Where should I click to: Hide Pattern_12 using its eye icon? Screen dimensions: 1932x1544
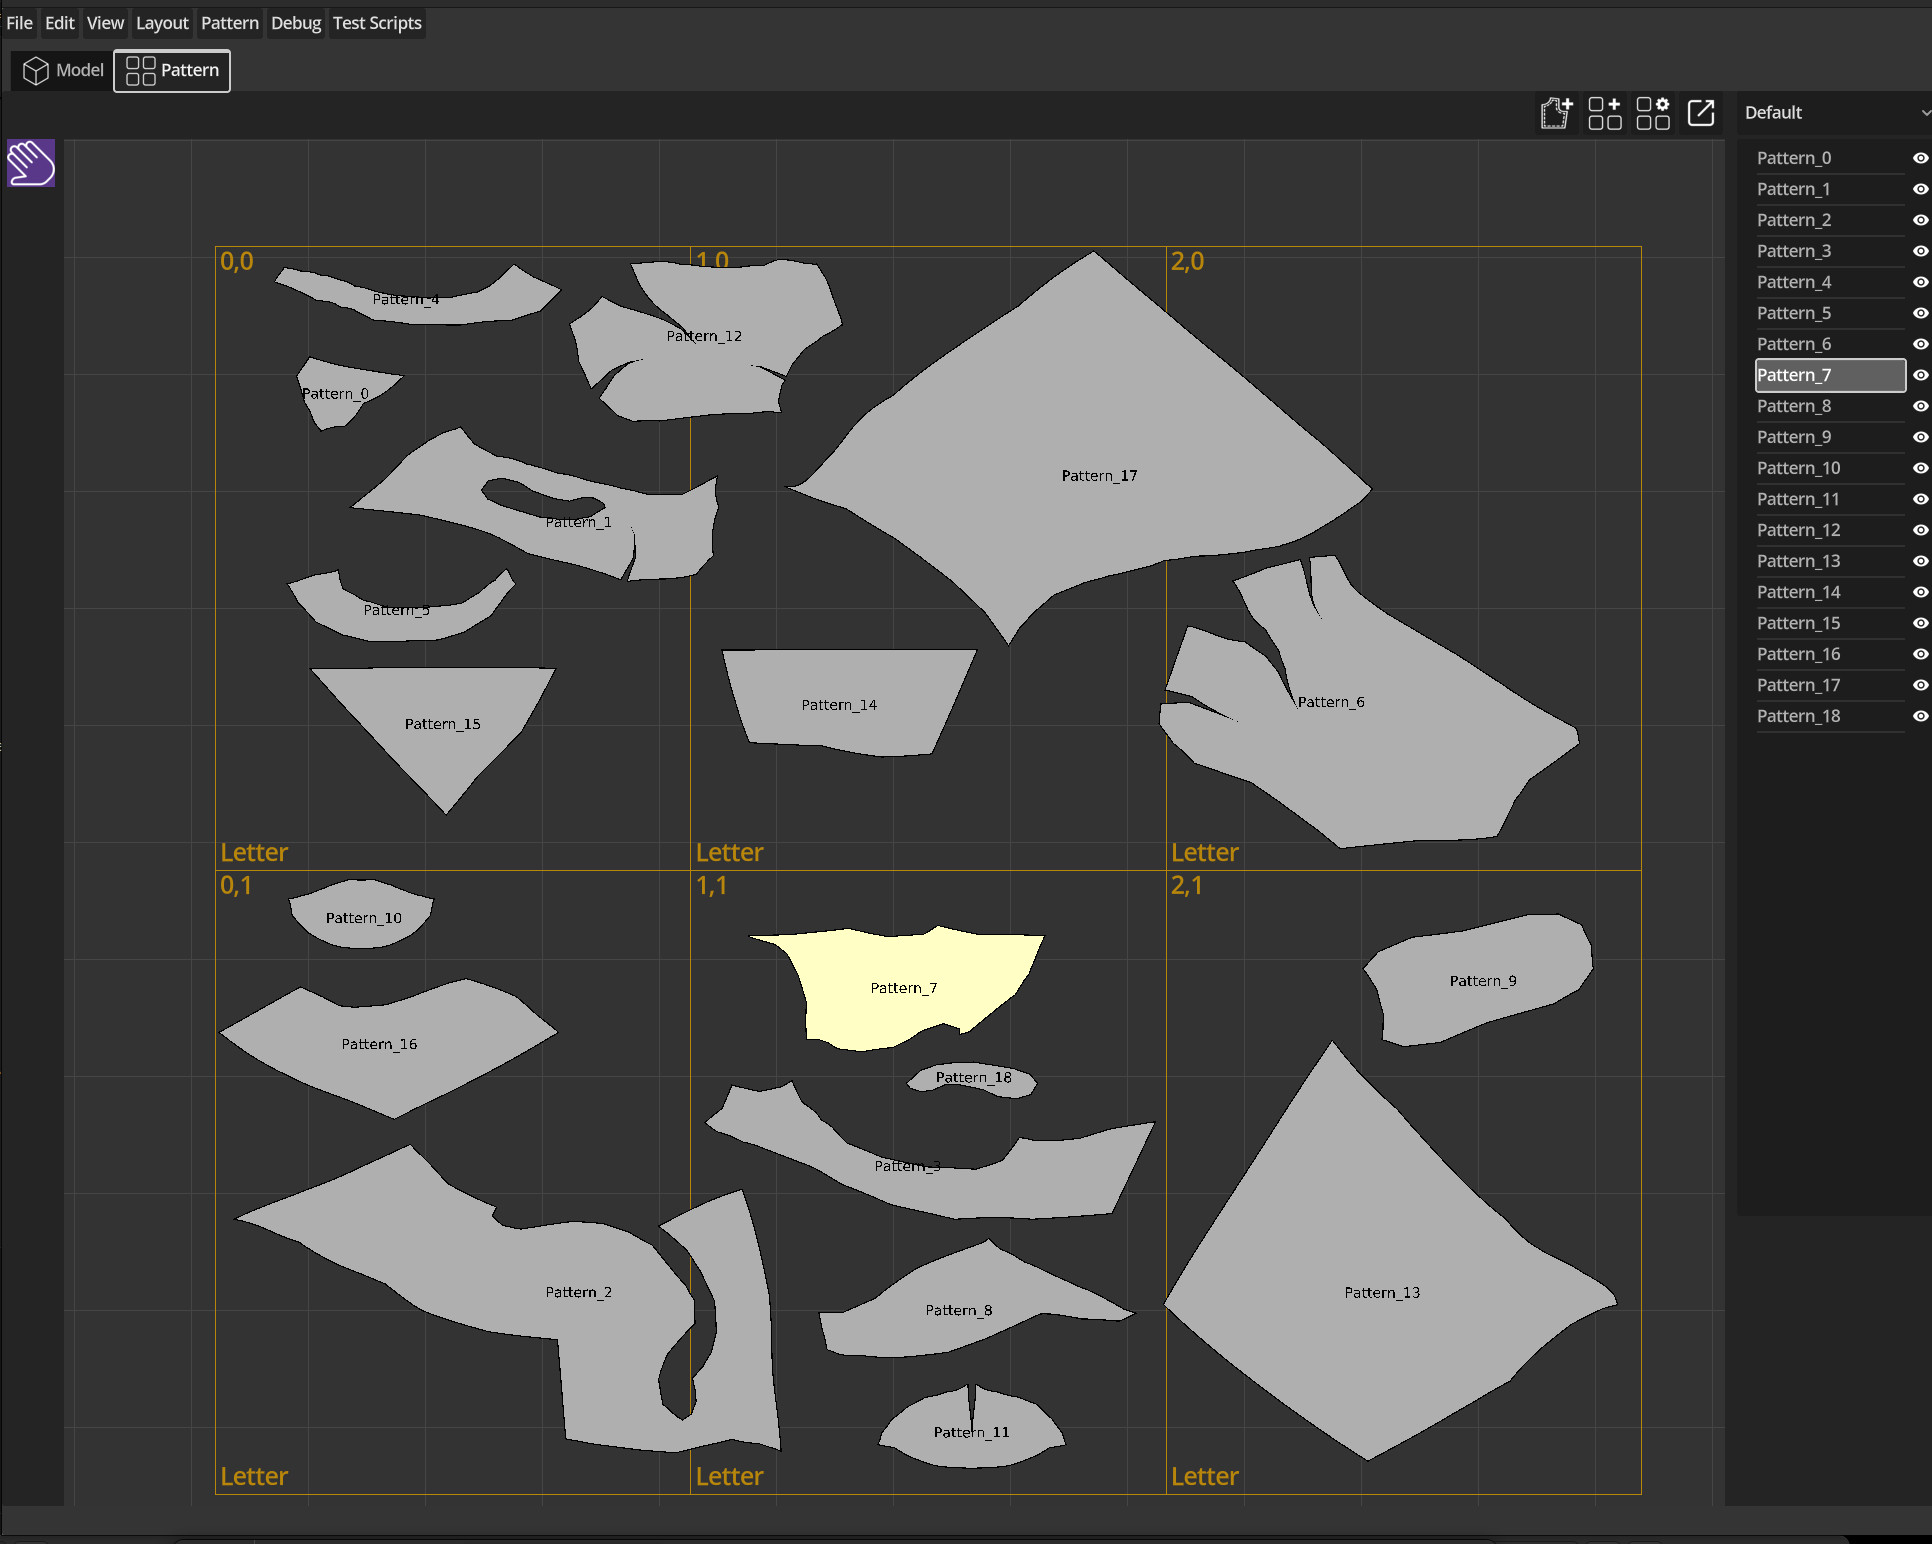pyautogui.click(x=1920, y=530)
